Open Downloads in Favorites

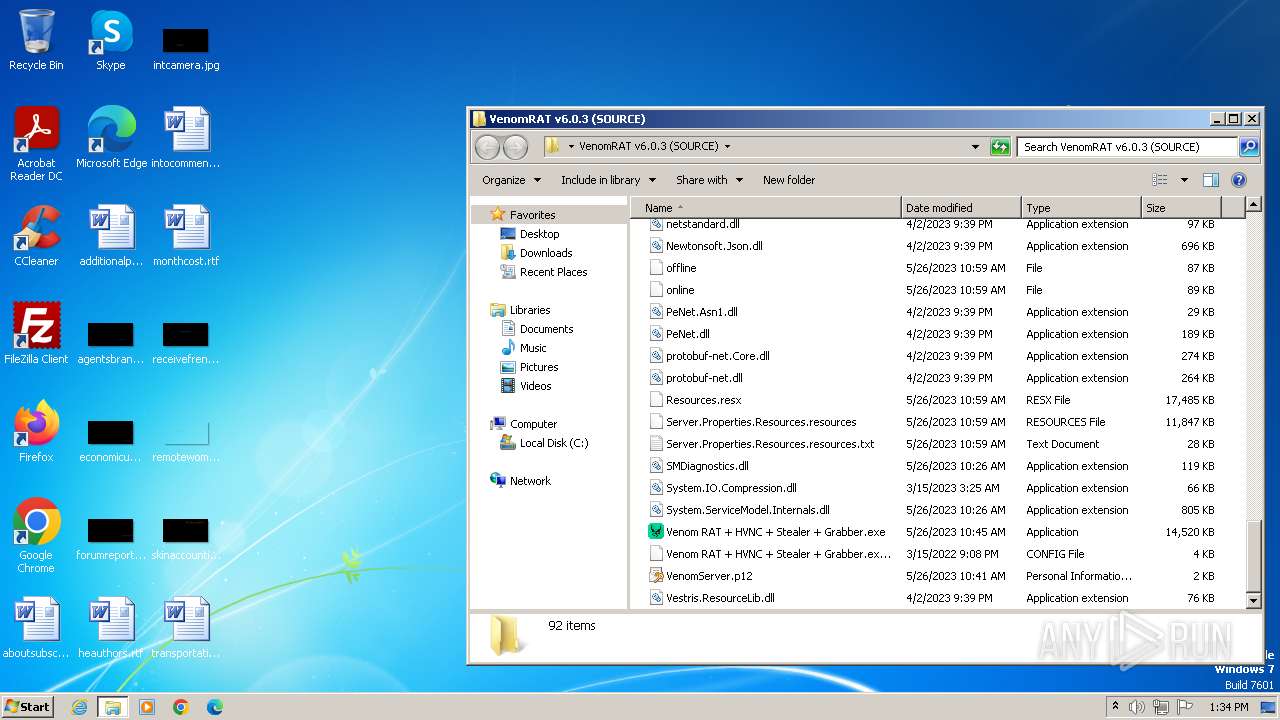click(x=546, y=252)
